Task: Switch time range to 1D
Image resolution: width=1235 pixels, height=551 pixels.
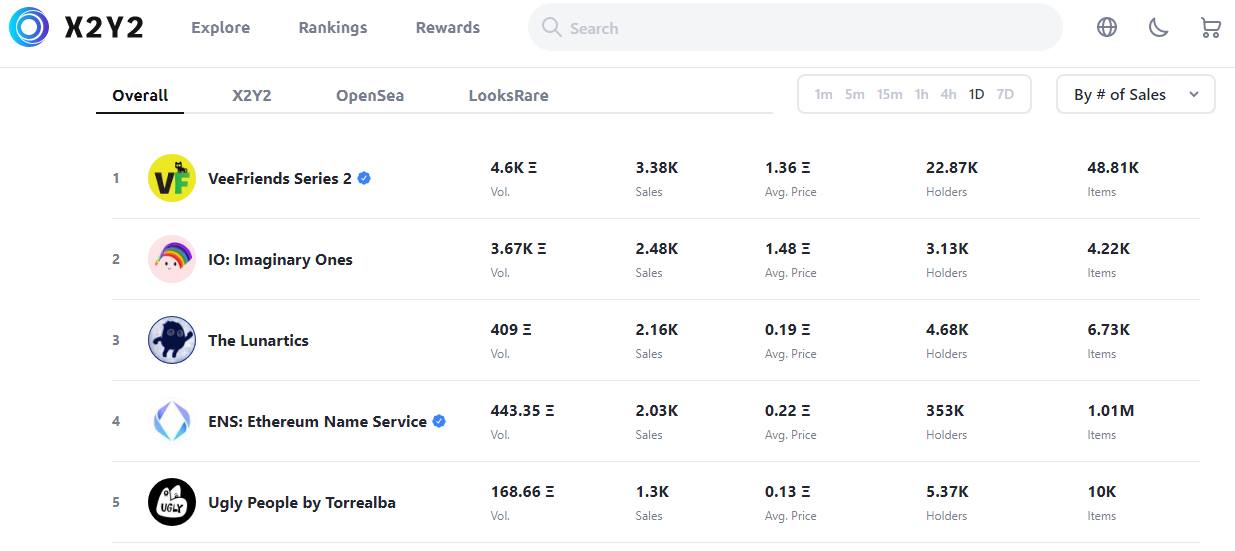Action: tap(976, 94)
